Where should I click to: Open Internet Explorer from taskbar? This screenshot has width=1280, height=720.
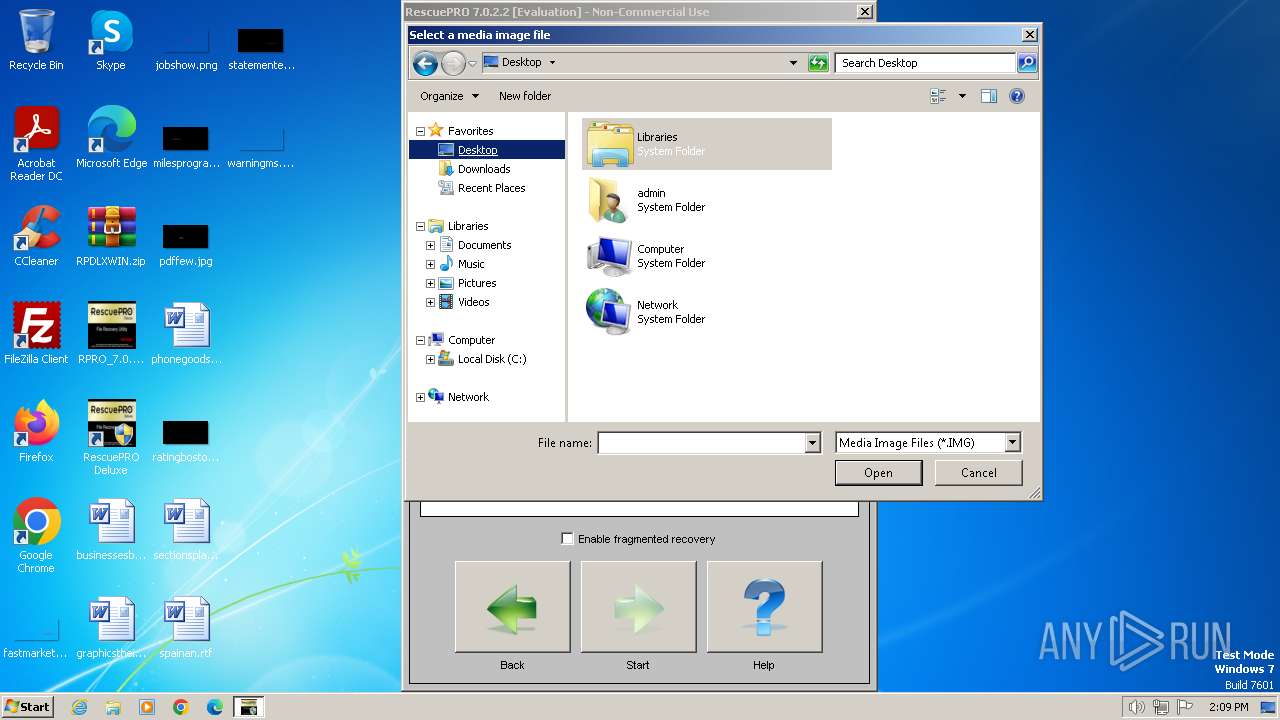point(79,707)
